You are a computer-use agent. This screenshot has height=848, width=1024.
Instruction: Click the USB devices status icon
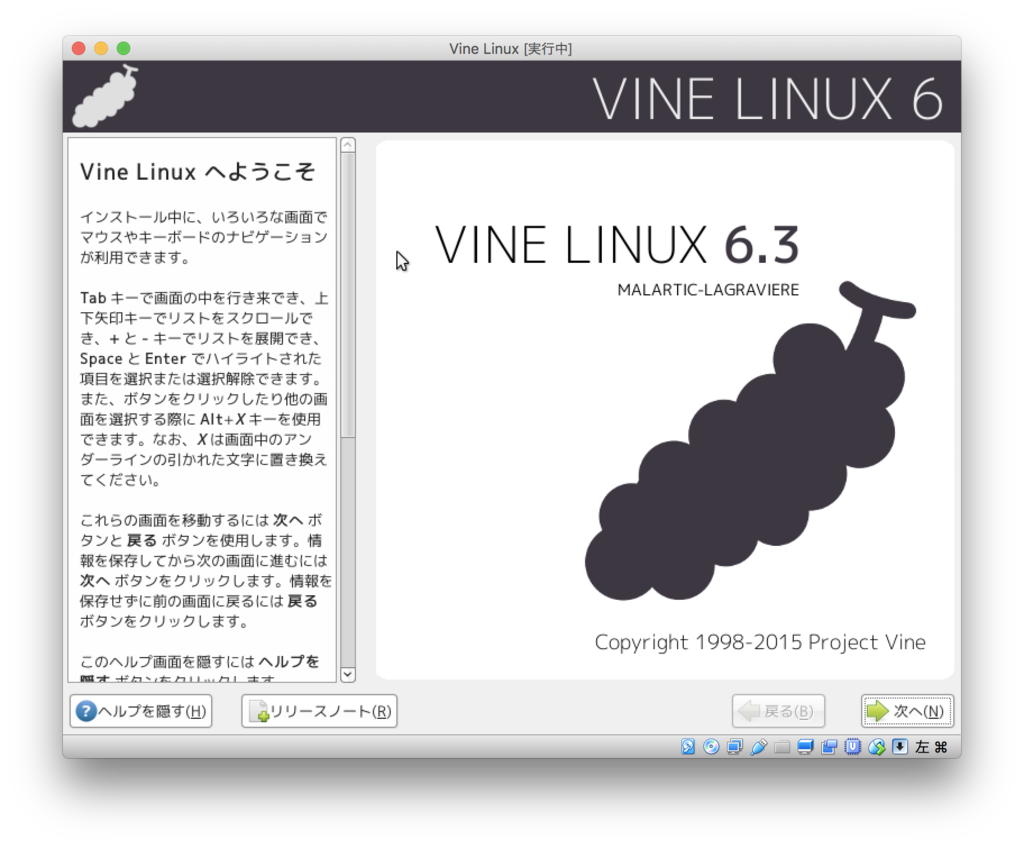tap(758, 747)
